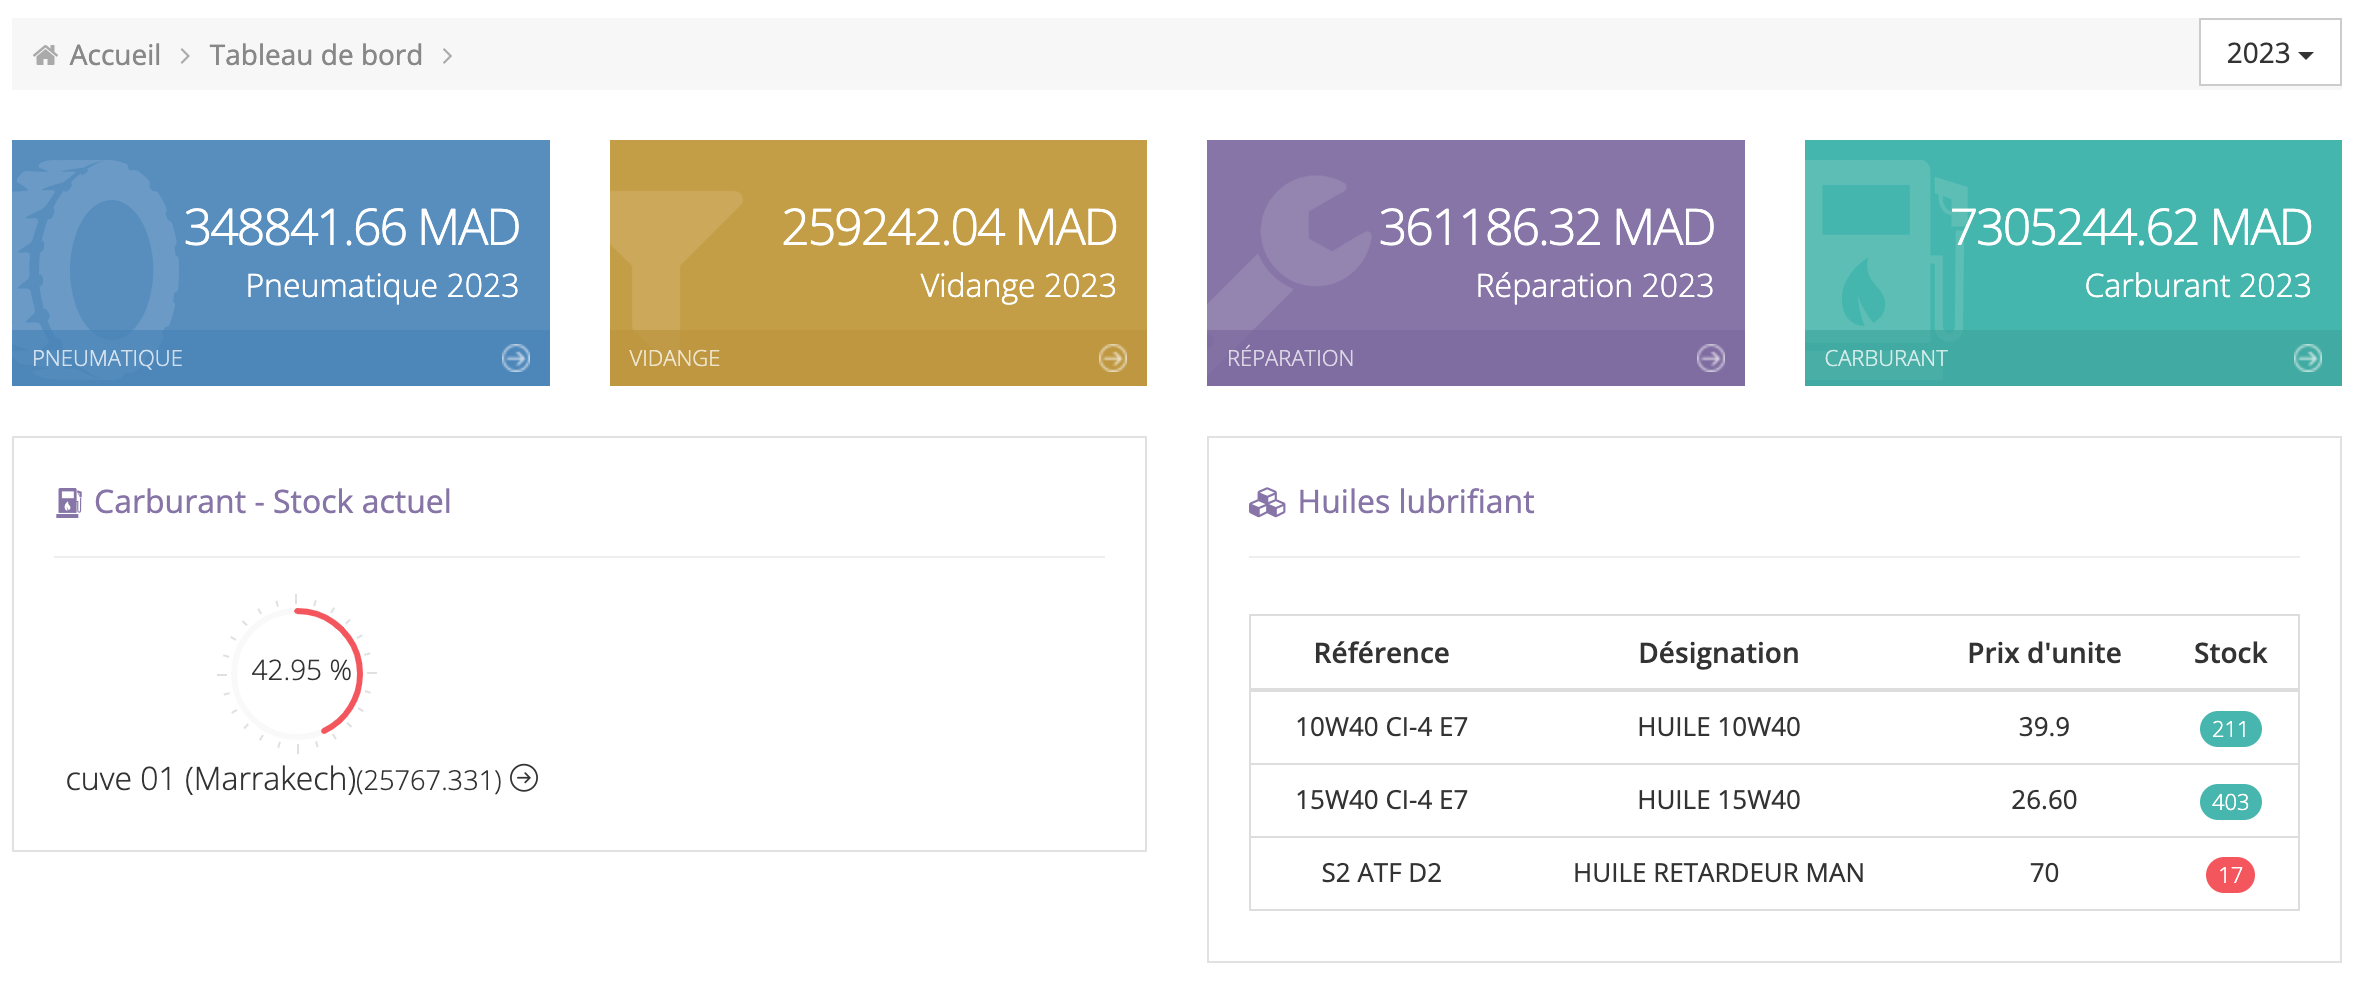Click the fuel pump icon beside Carburant - Stock actuel

coord(68,502)
